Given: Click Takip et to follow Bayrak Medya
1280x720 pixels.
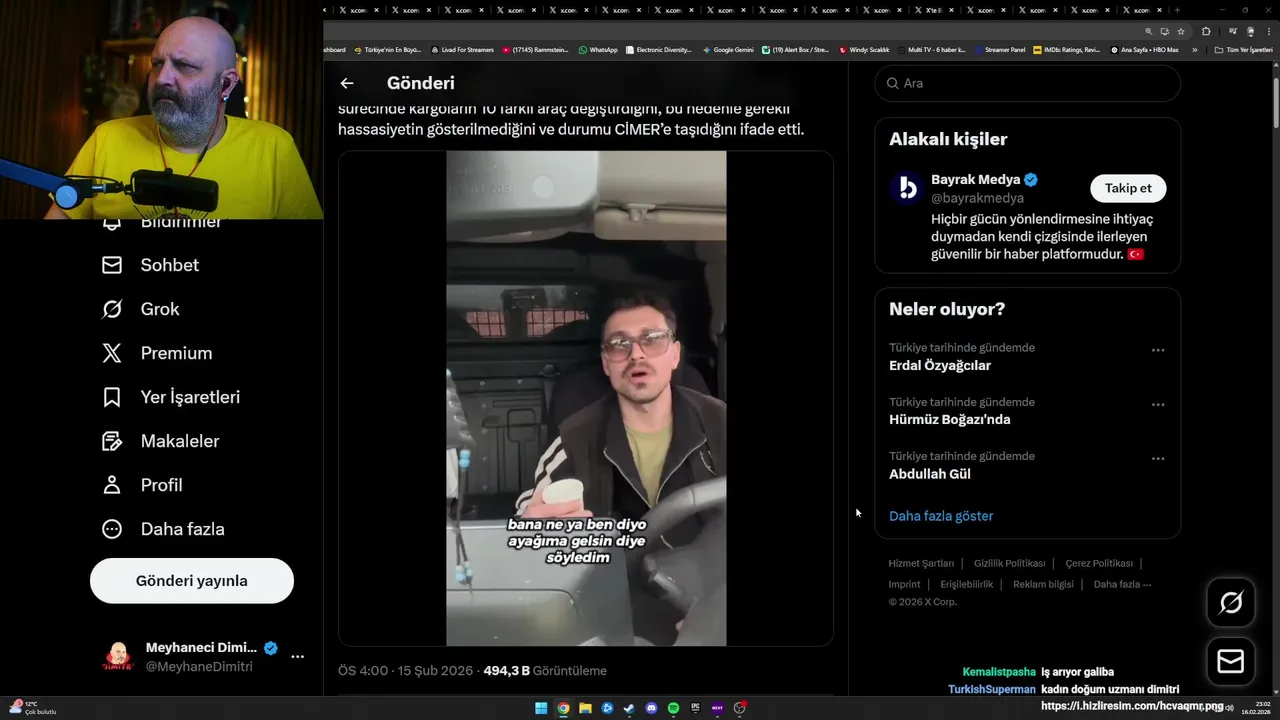Looking at the screenshot, I should tap(1128, 188).
